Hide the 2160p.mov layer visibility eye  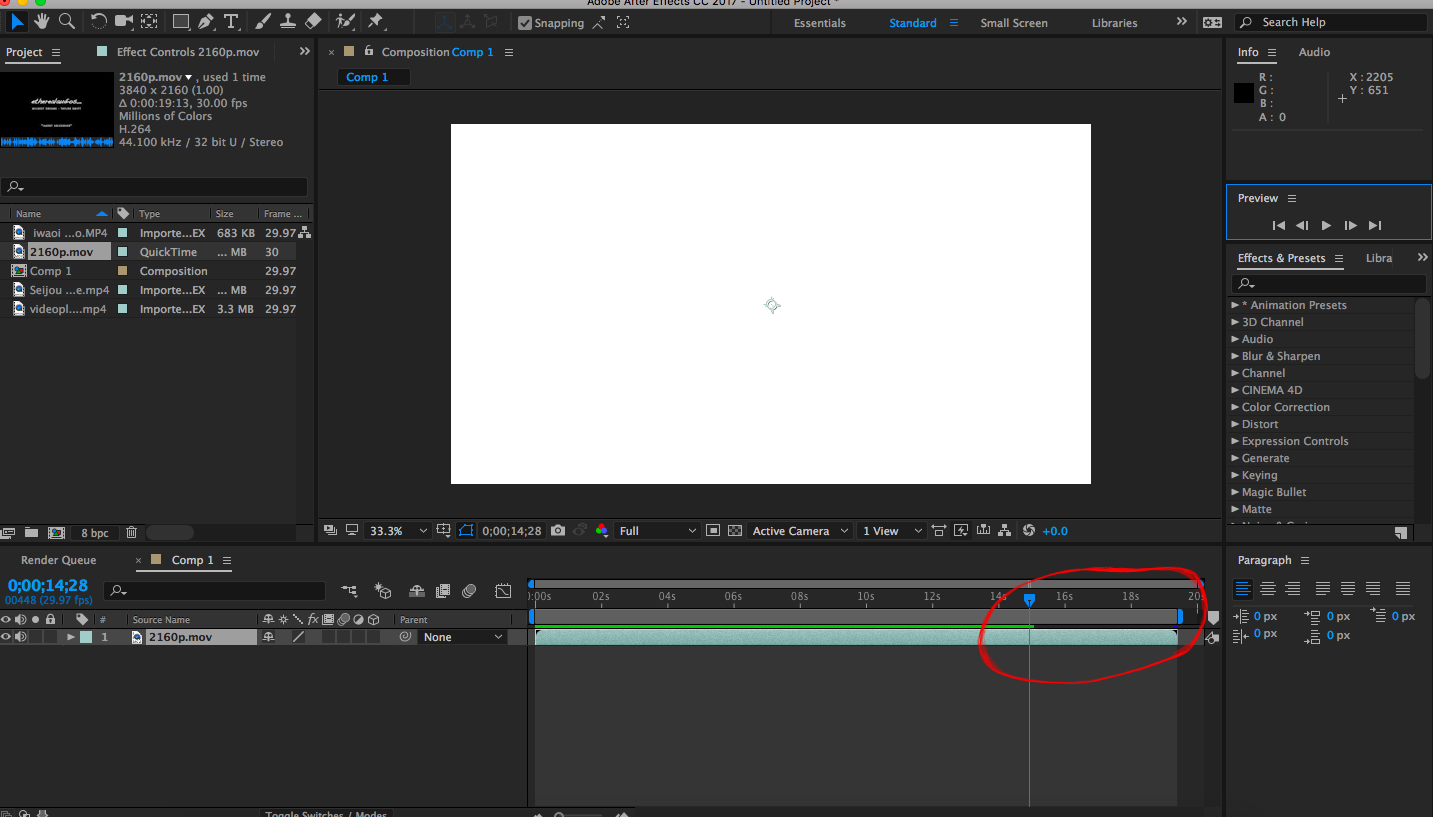8,636
